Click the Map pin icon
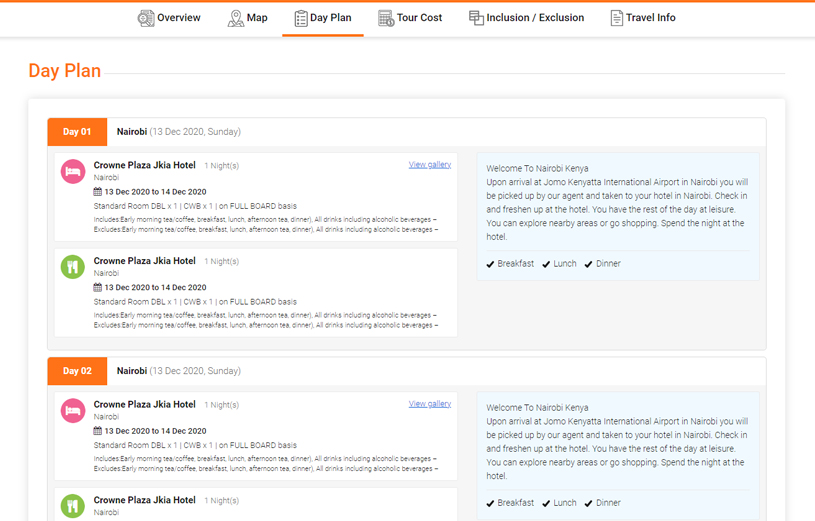This screenshot has width=815, height=521. pyautogui.click(x=235, y=18)
